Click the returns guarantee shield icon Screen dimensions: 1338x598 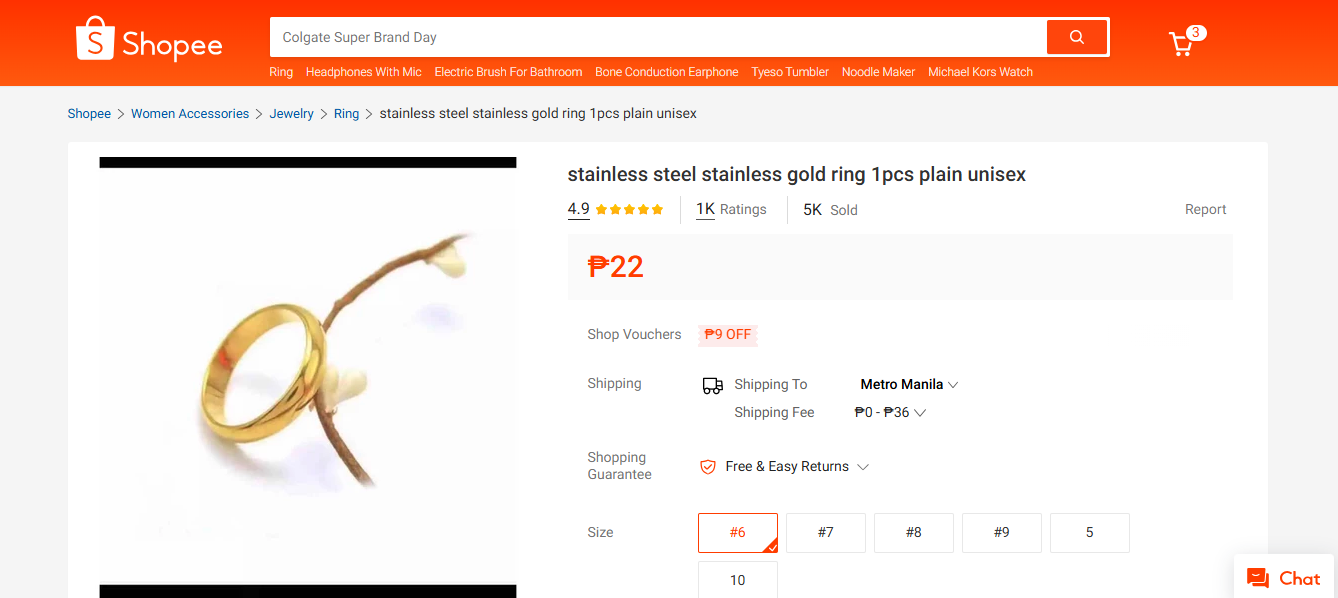tap(708, 466)
